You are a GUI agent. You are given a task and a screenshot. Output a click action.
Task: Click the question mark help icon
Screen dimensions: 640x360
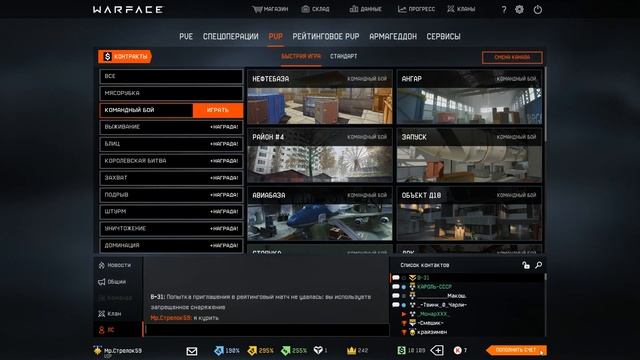pos(504,9)
